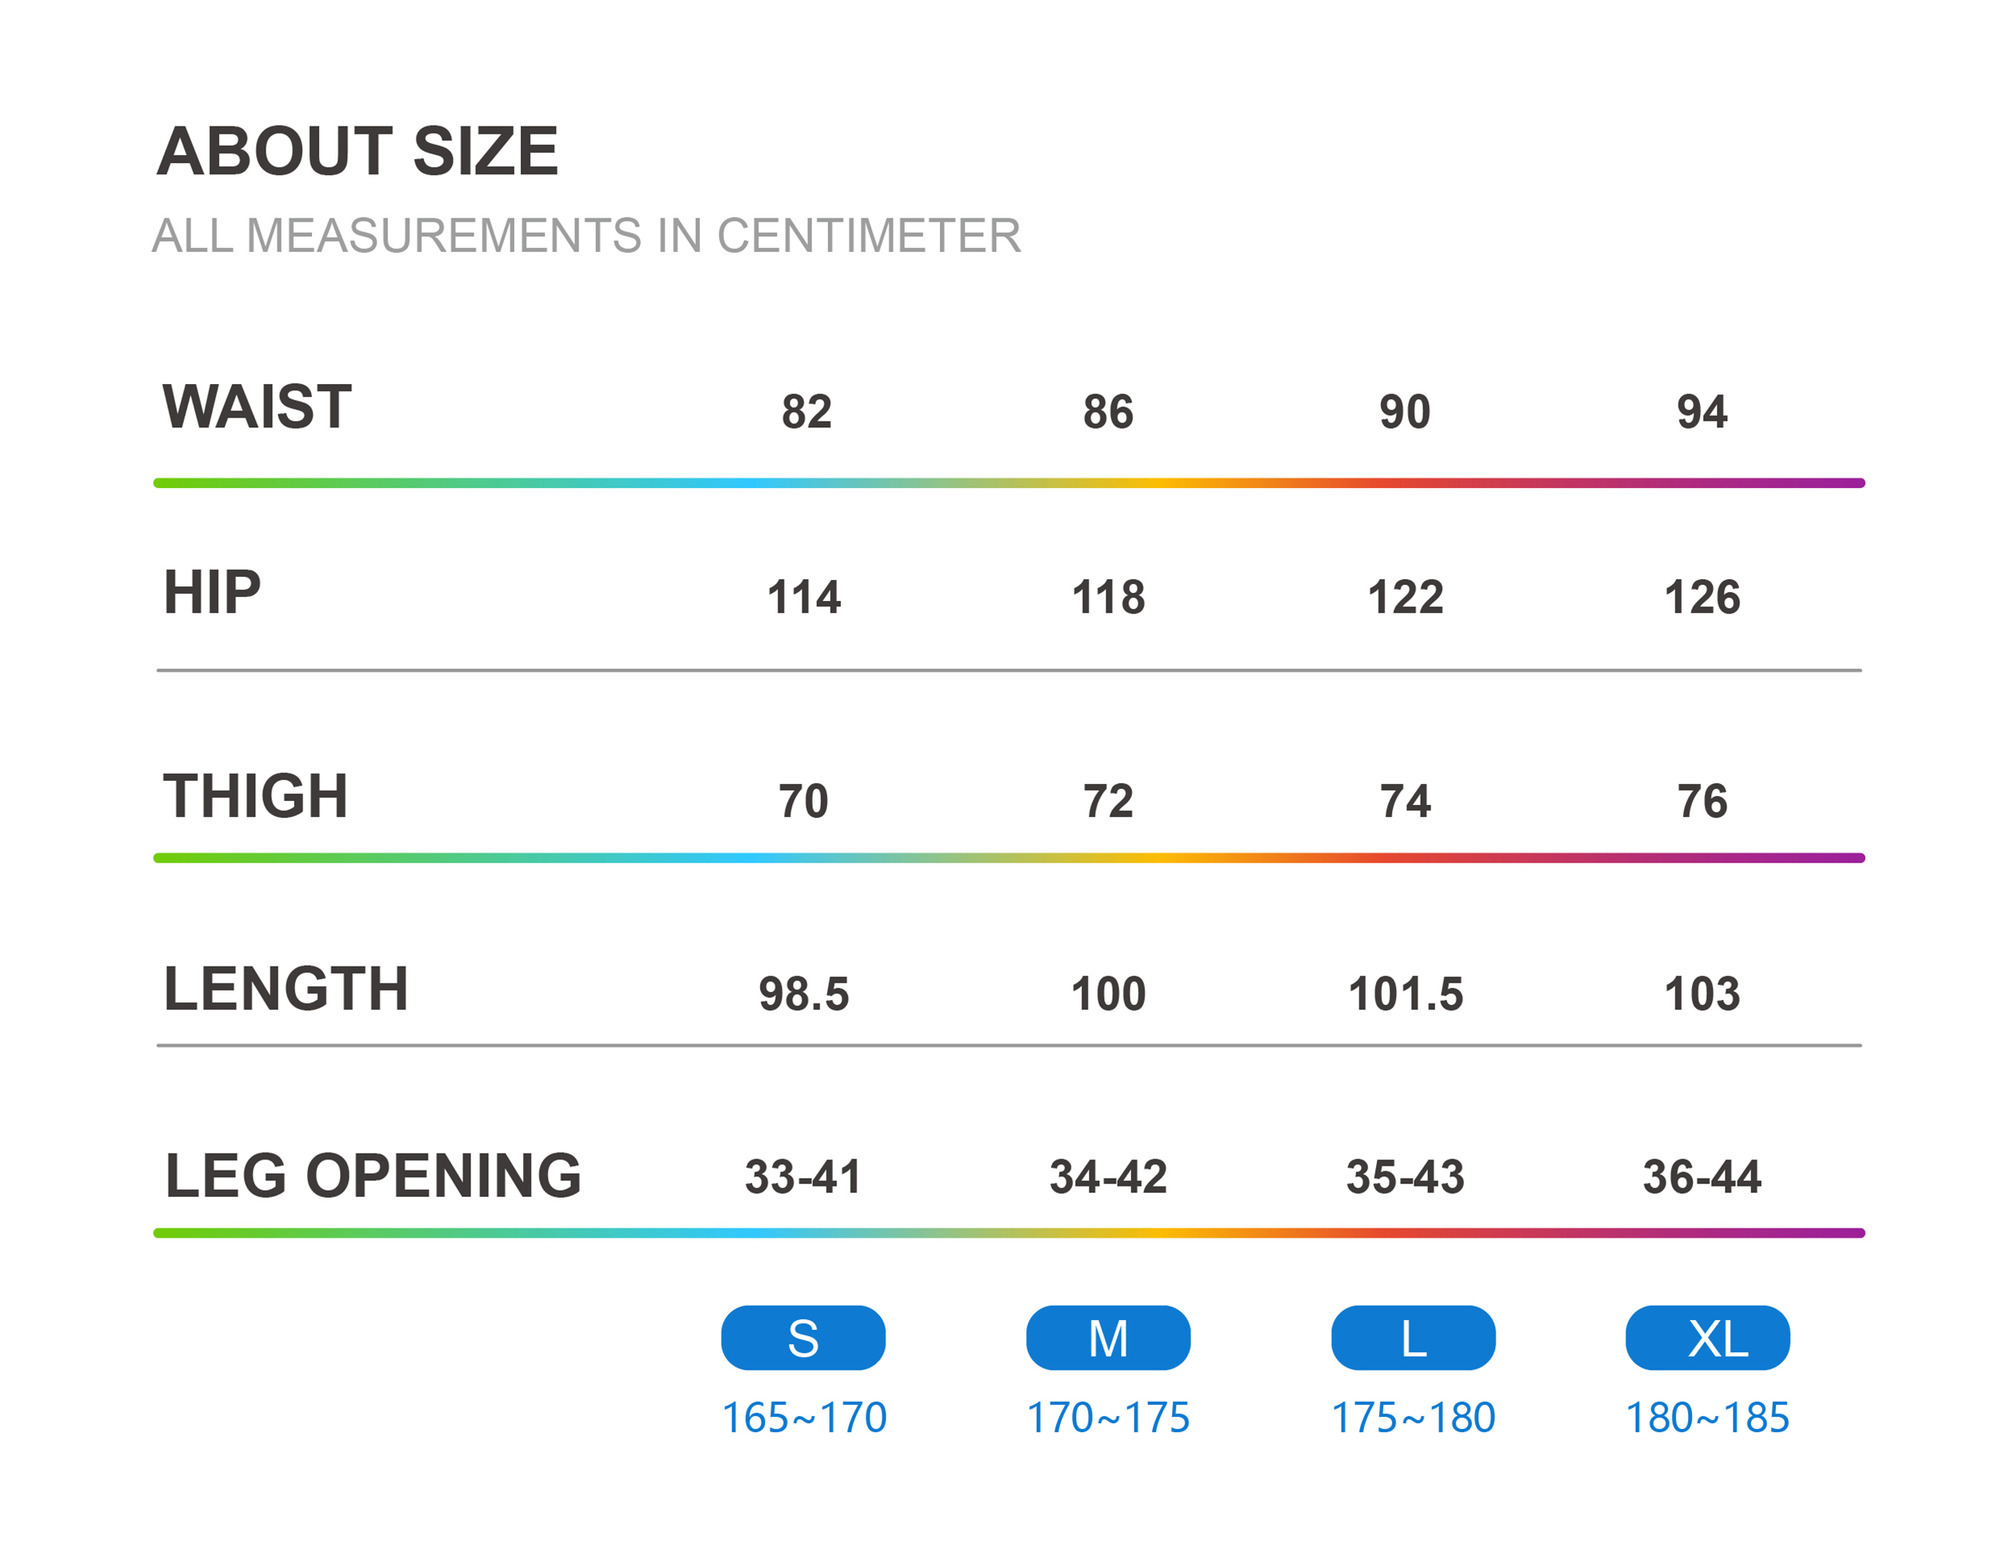Click waist value 82
Viewport: 2000px width, 1549px height.
806,412
